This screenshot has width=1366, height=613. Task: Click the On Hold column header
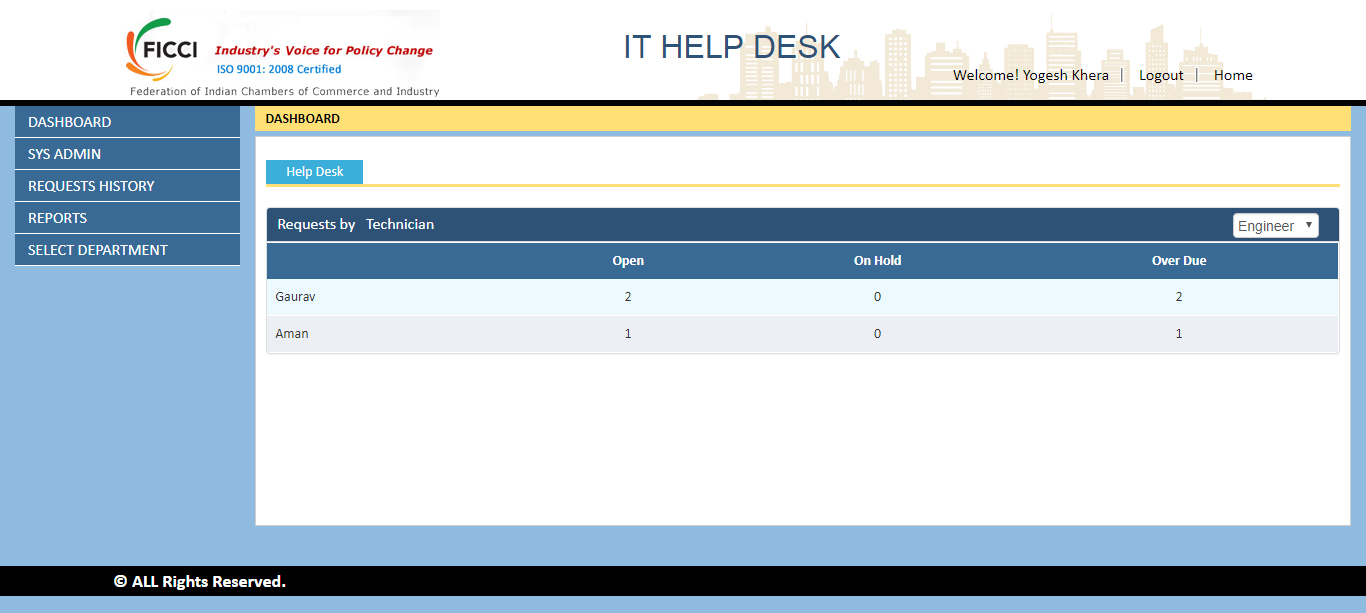pos(877,260)
